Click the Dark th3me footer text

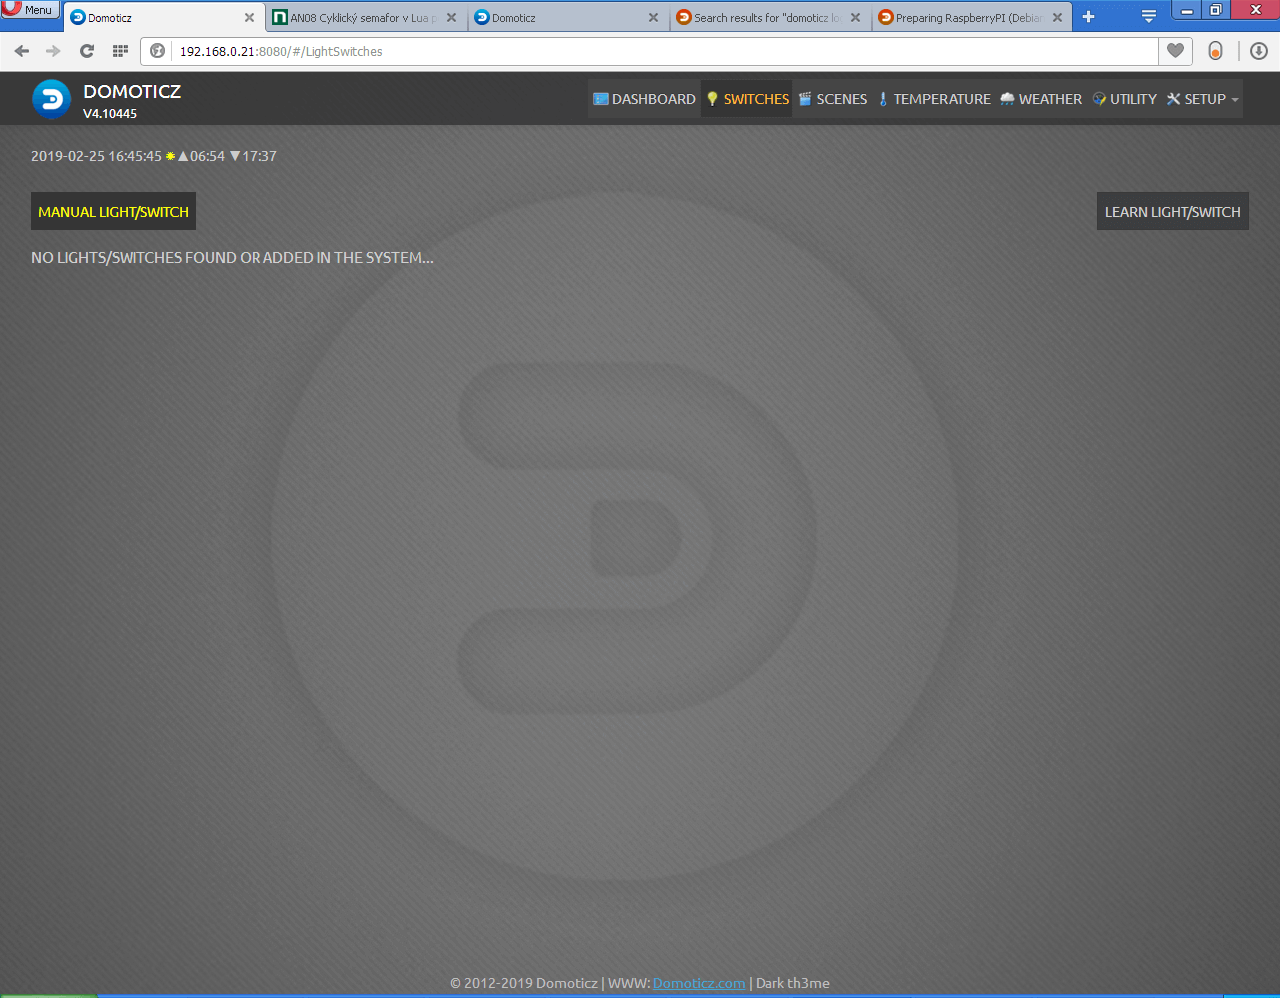[793, 983]
